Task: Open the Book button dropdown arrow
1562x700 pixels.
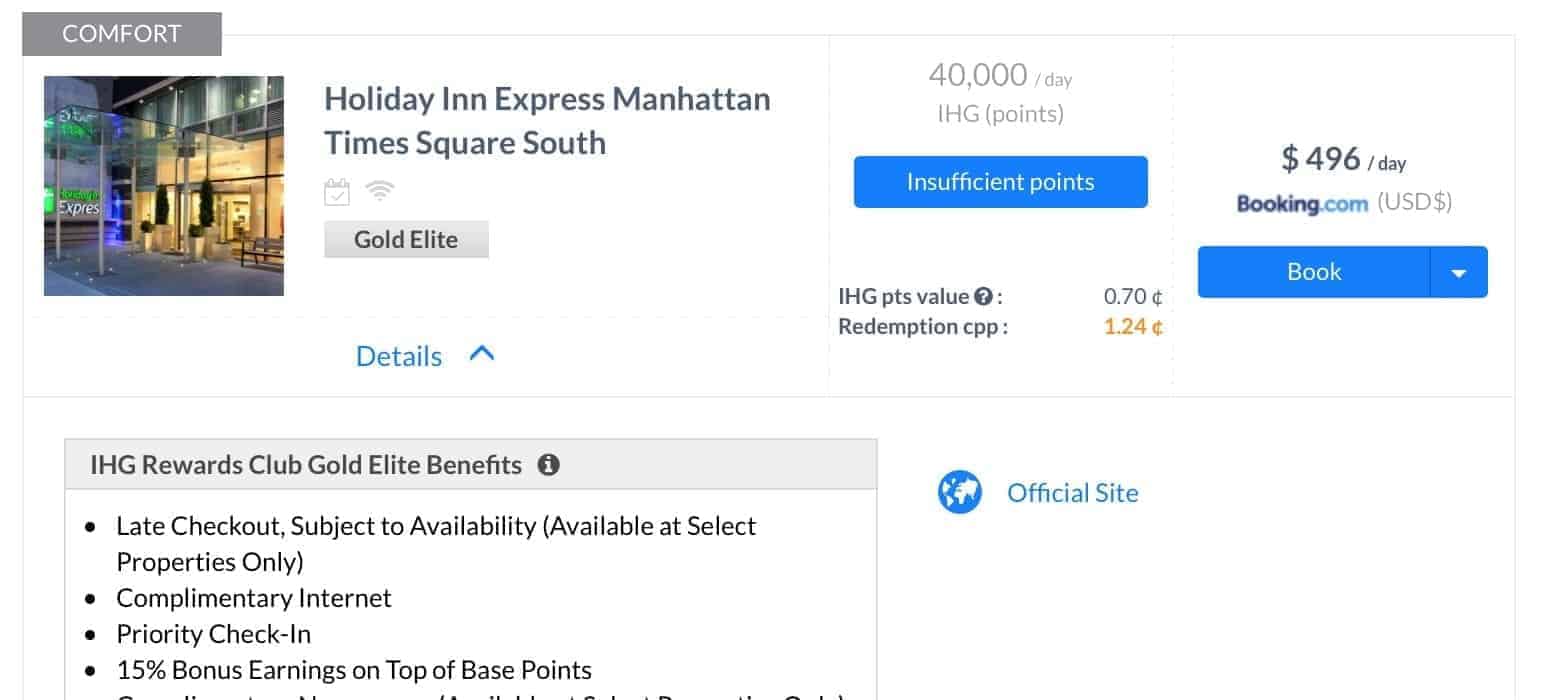Action: 1459,272
